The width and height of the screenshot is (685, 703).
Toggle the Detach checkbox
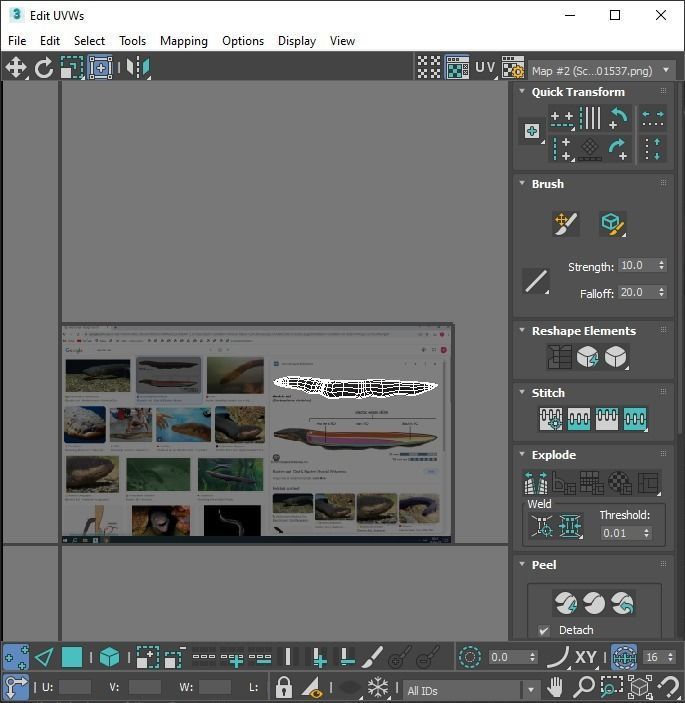(544, 630)
